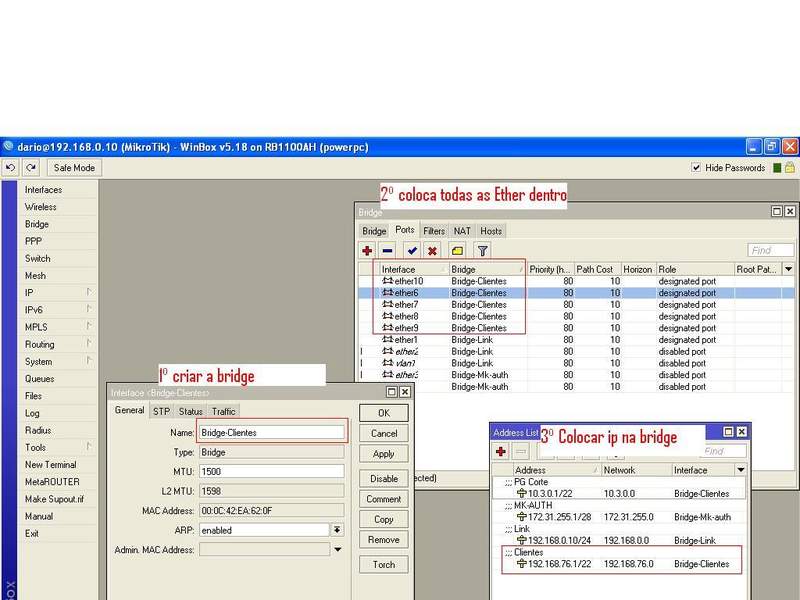Open column chooser dropdown in Bridge ports table

pyautogui.click(x=789, y=269)
